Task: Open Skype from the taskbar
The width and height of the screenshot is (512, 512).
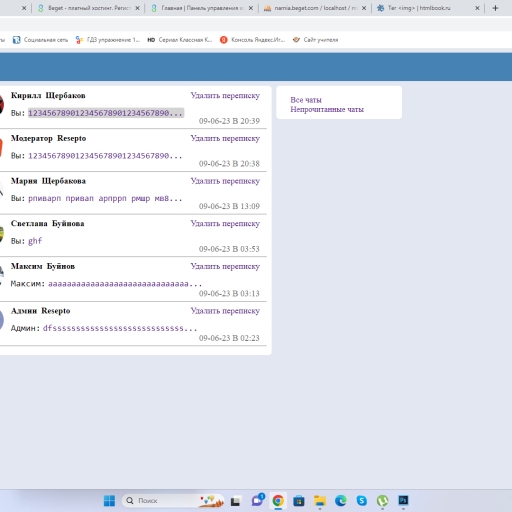Action: point(362,500)
